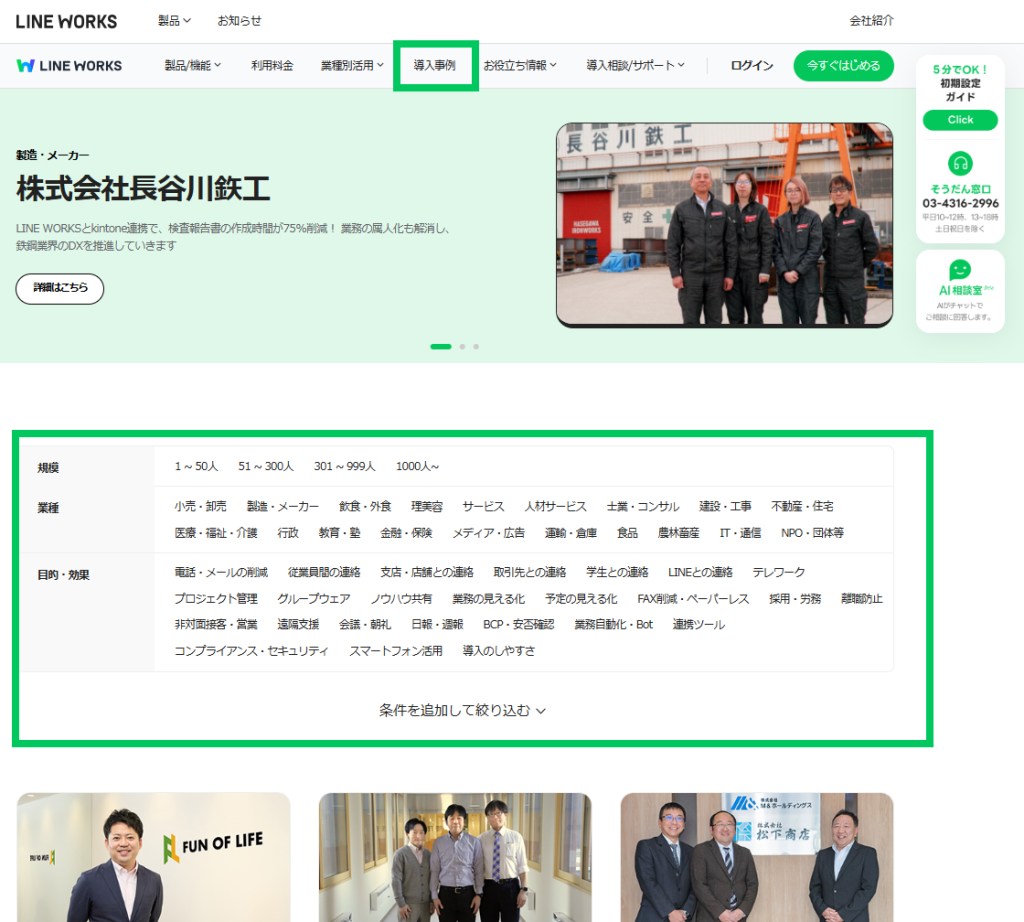Screen dimensions: 1024x922
Task: Select the third carousel dot indicator
Action: coord(476,346)
